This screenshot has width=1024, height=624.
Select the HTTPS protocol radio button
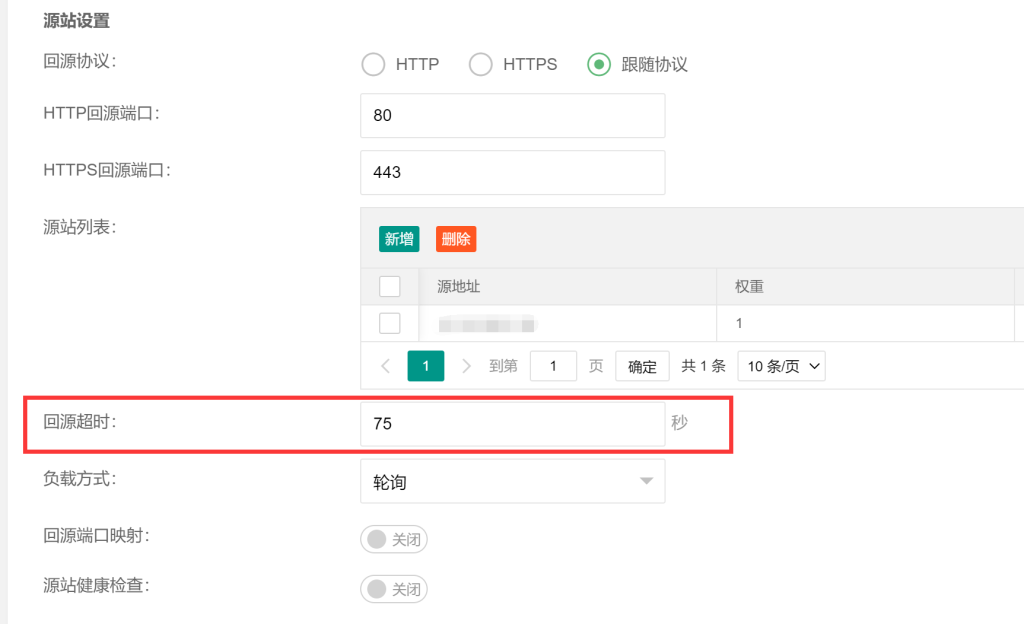tap(481, 64)
